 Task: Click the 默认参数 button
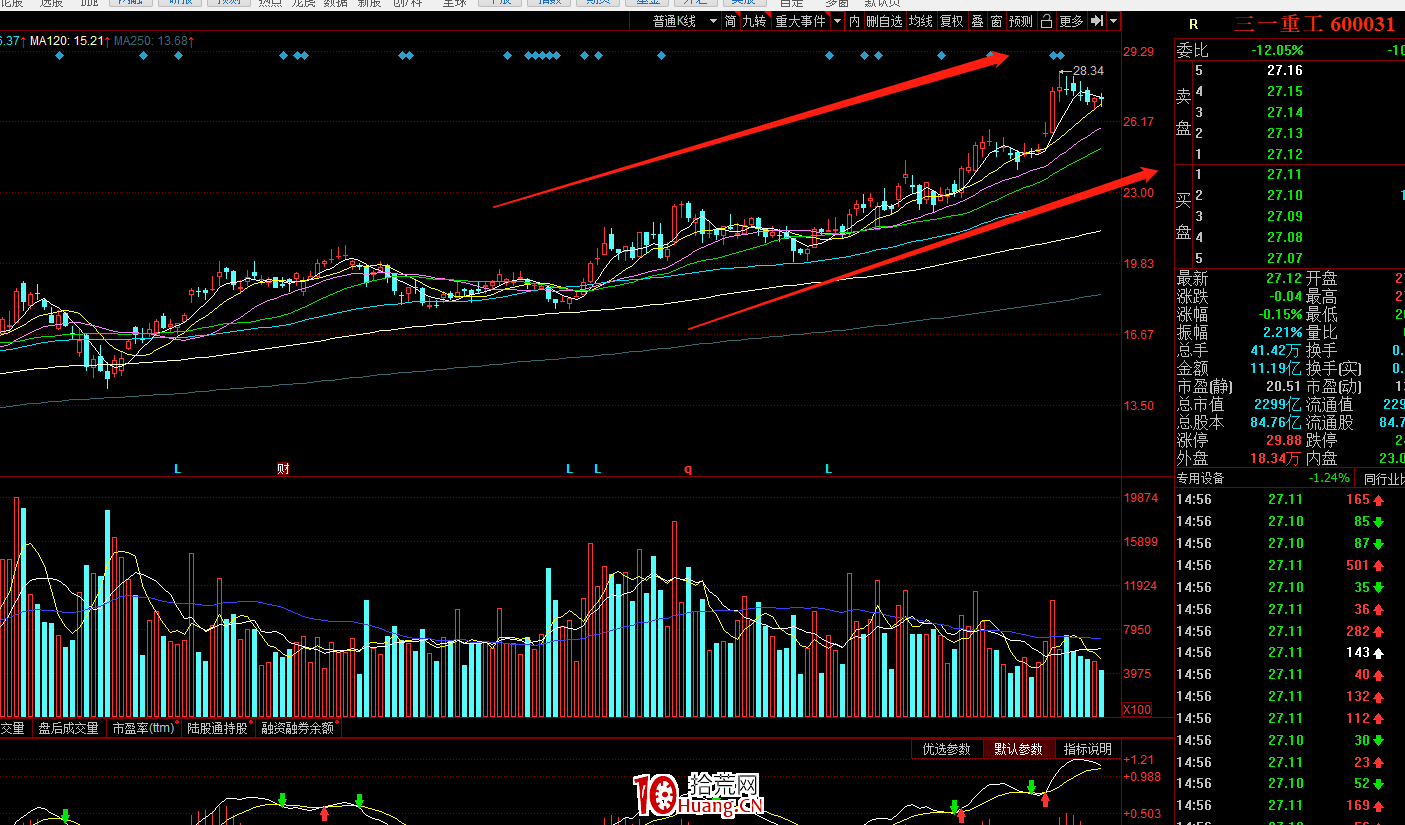point(1018,749)
